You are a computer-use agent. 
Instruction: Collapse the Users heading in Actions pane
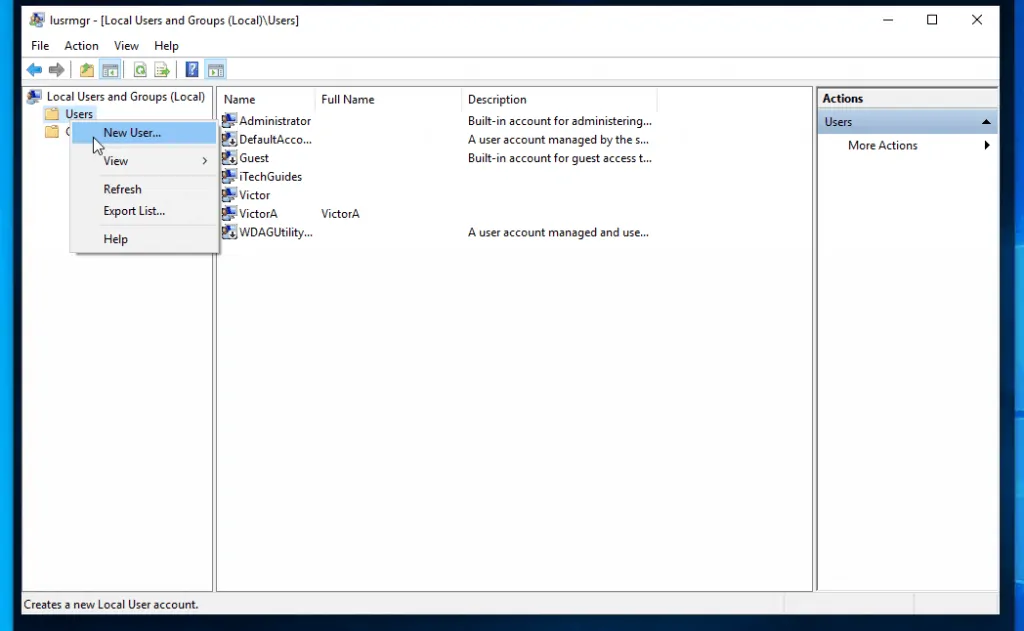pos(986,121)
